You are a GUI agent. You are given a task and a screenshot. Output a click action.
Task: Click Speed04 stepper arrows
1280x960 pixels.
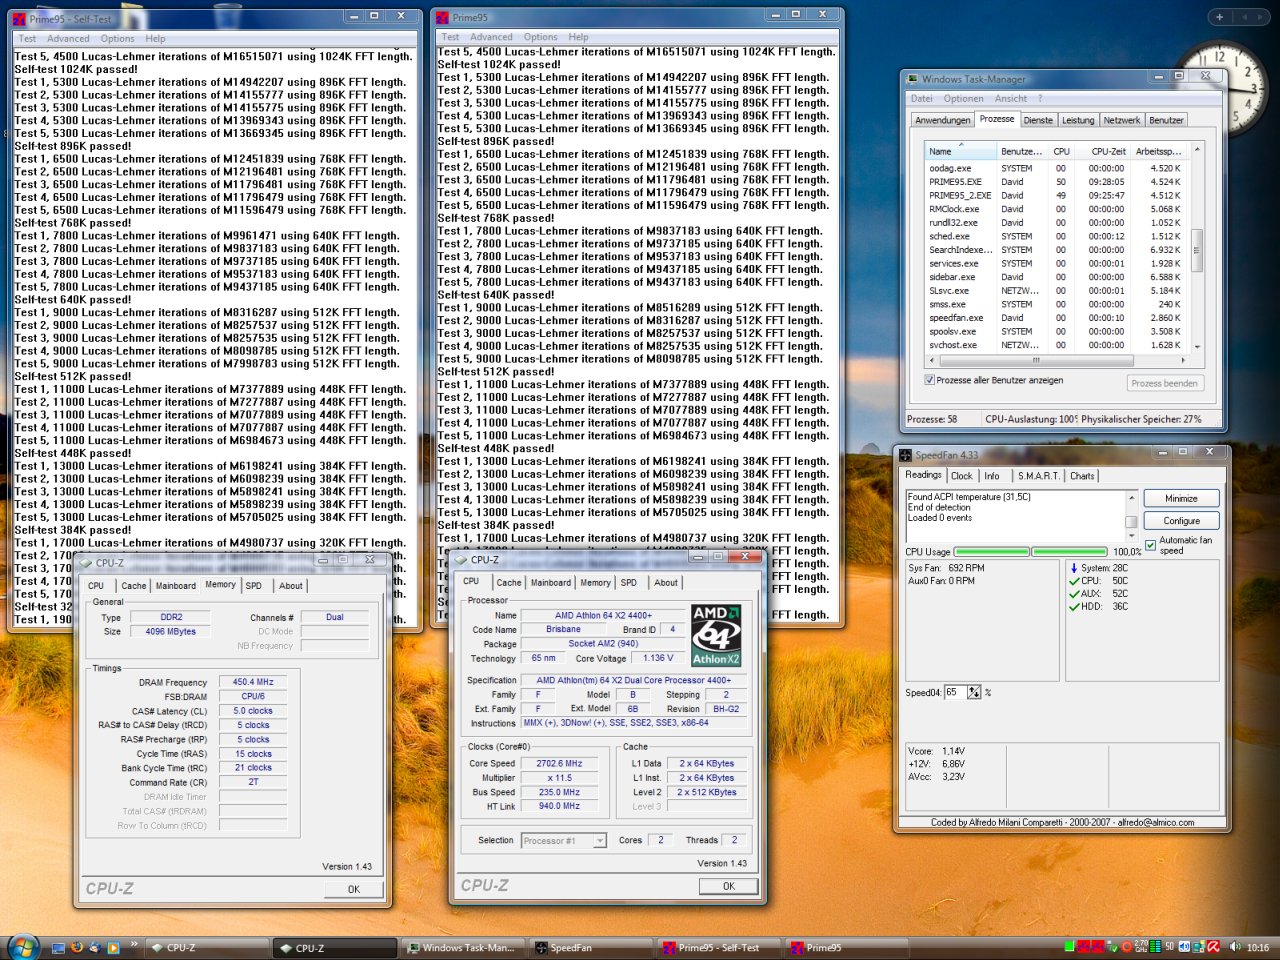tap(974, 692)
